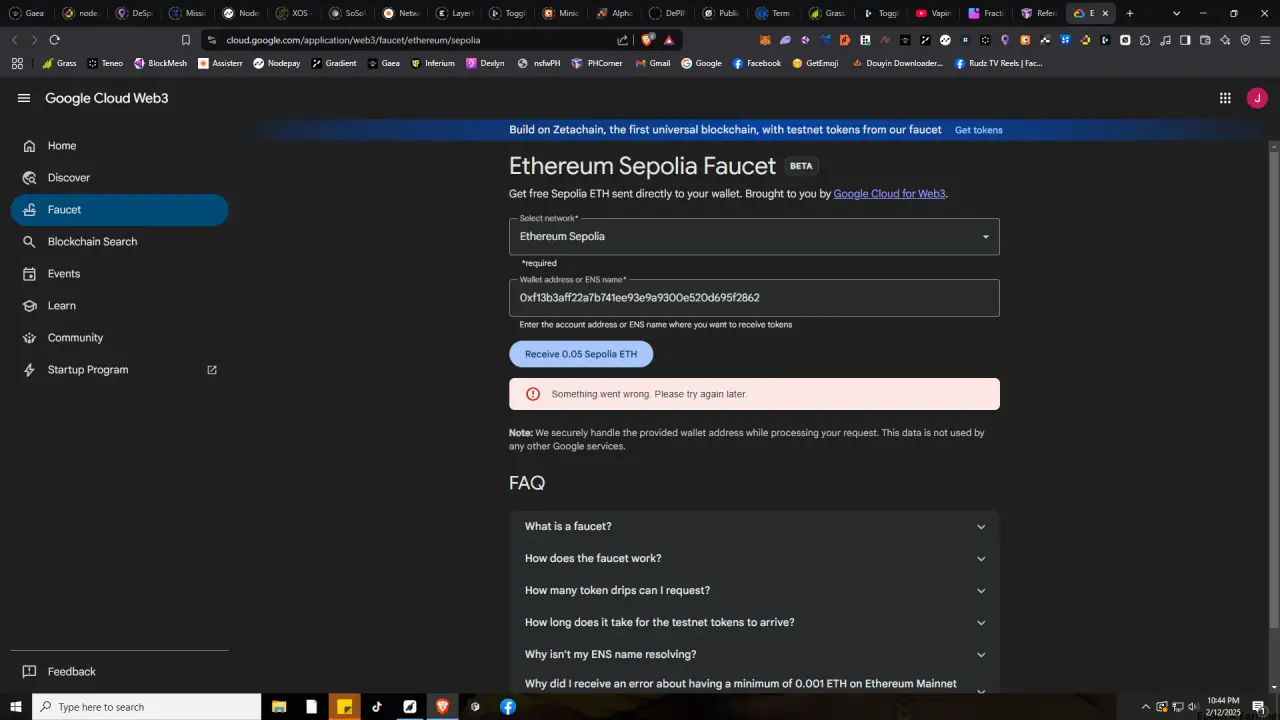Click the Events calendar icon
Image resolution: width=1280 pixels, height=720 pixels.
[30, 274]
